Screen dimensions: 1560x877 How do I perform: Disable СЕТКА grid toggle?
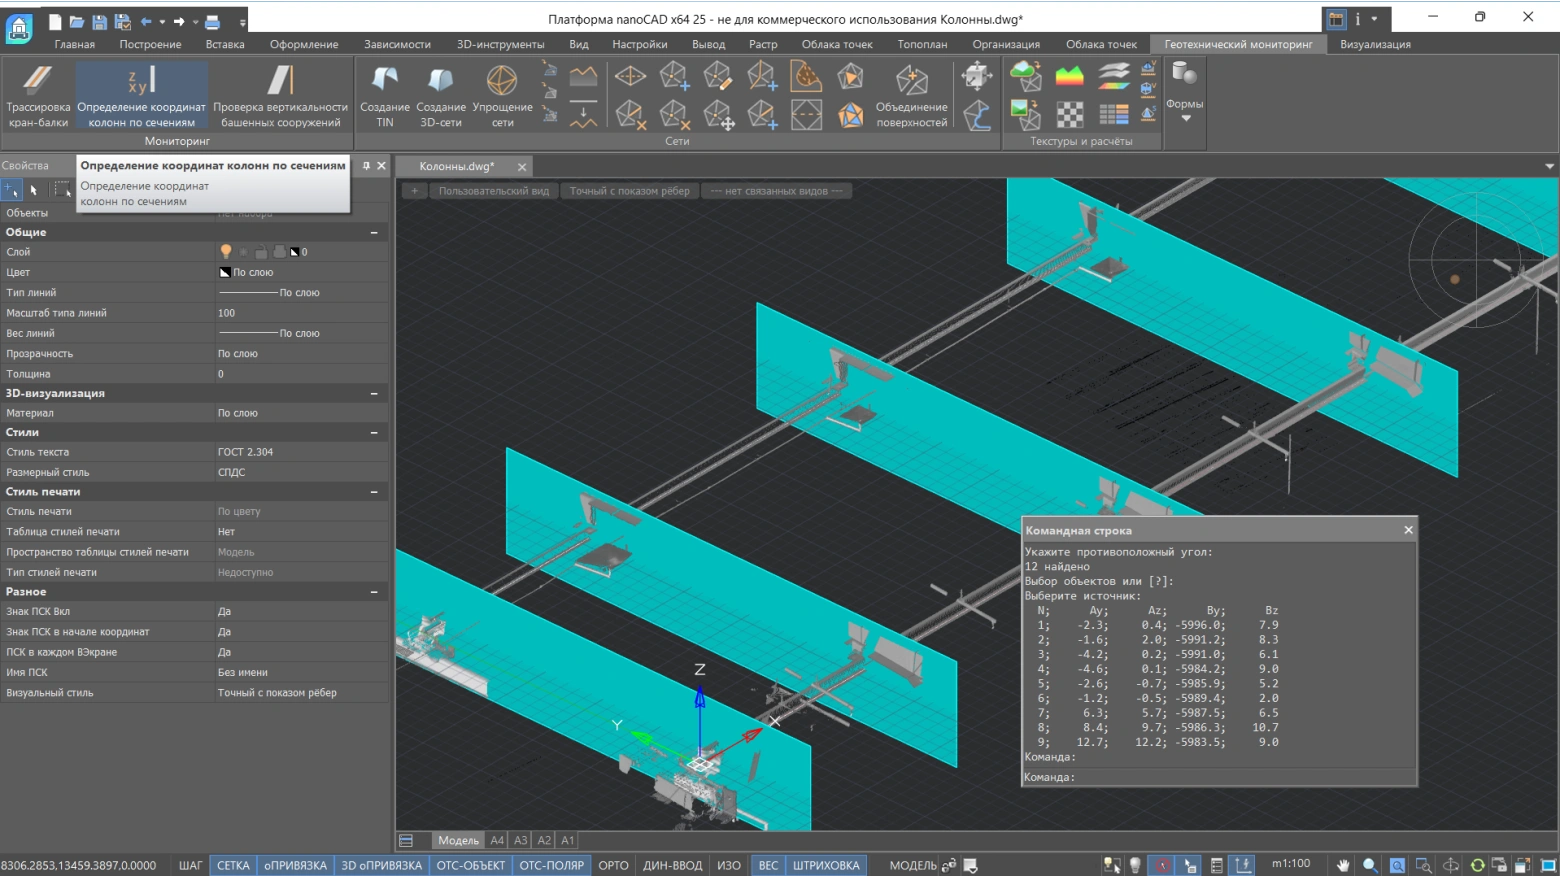coord(233,865)
